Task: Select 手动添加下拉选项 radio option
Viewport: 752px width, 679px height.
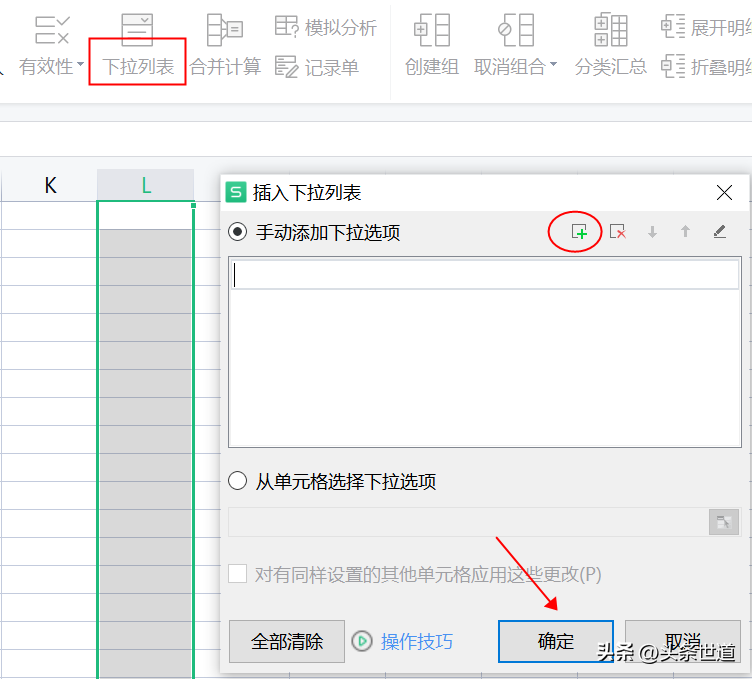Action: coord(237,232)
